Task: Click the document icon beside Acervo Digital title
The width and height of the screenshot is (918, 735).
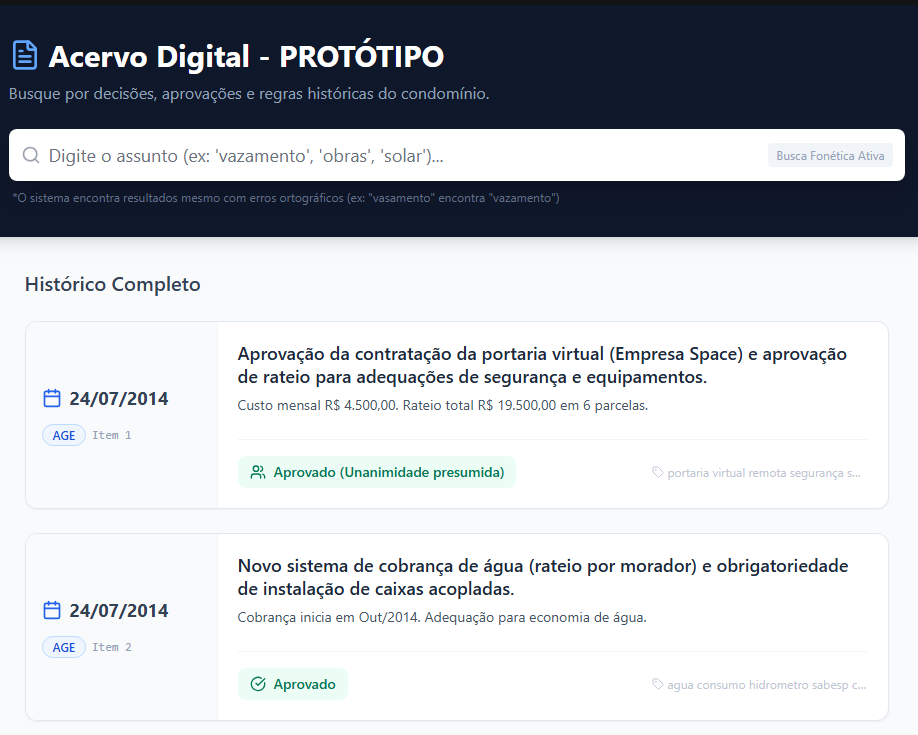Action: pyautogui.click(x=25, y=56)
